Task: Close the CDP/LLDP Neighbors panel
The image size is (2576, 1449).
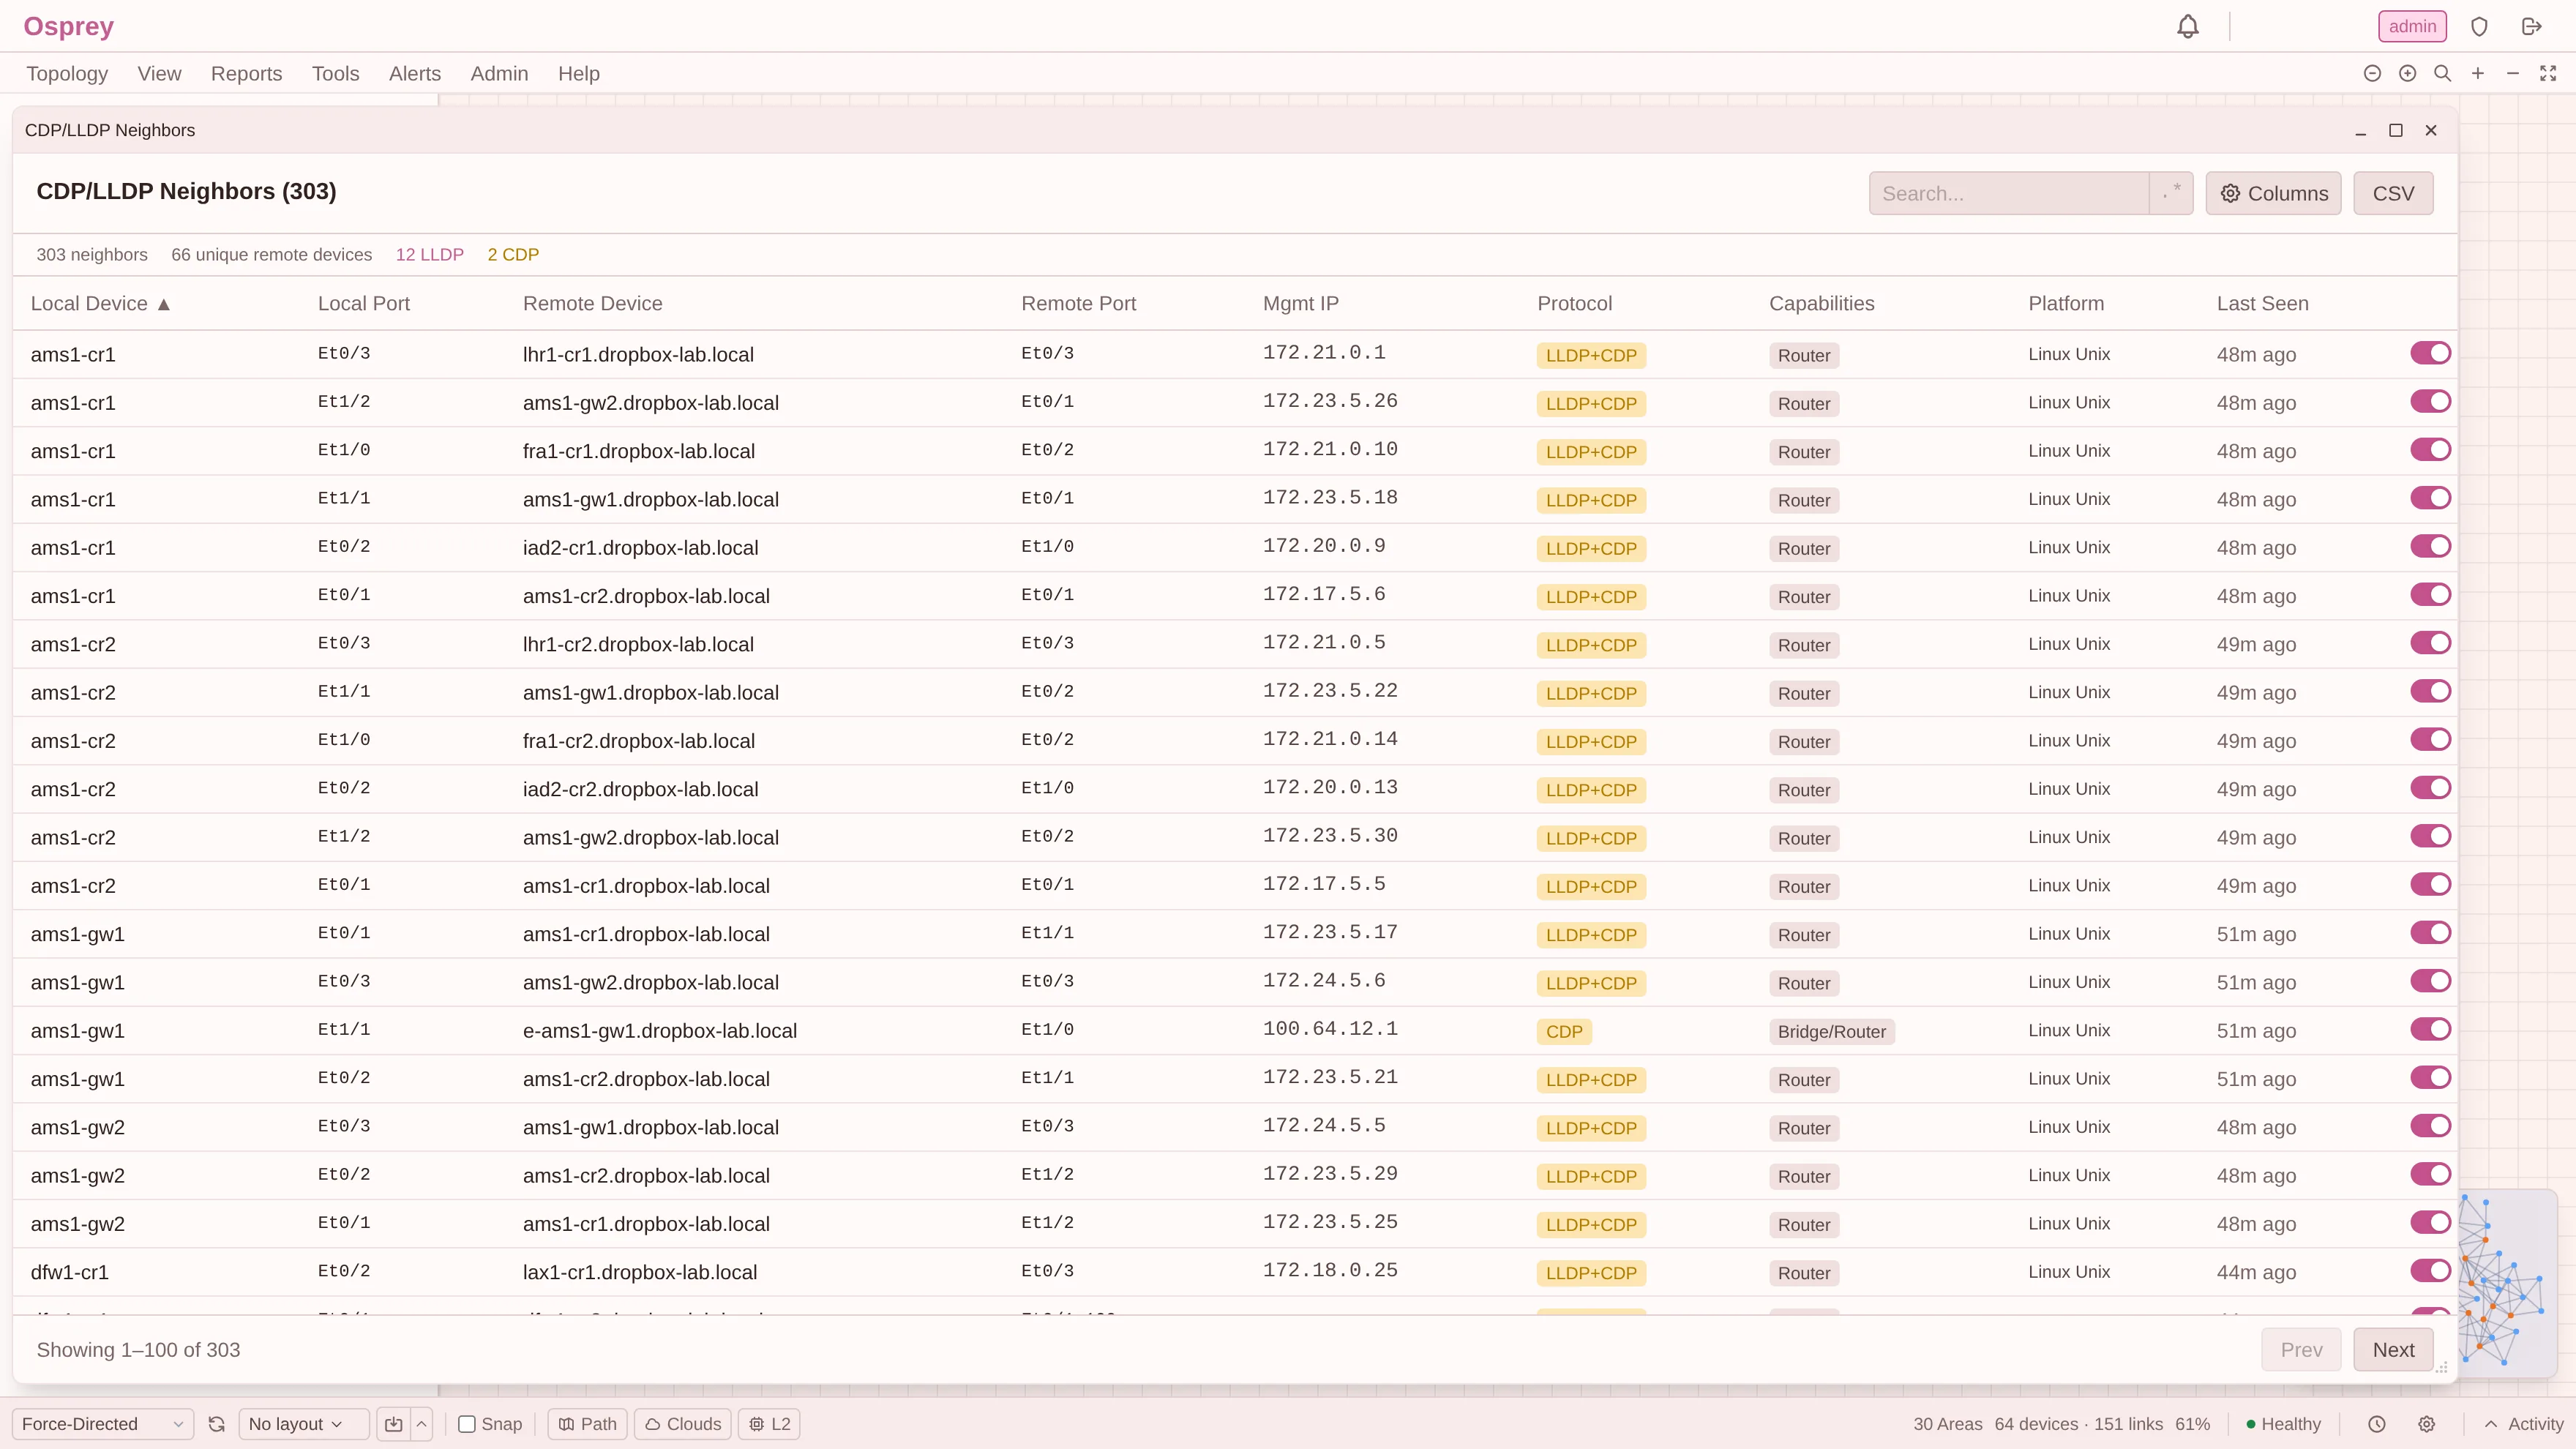Action: coord(2431,131)
